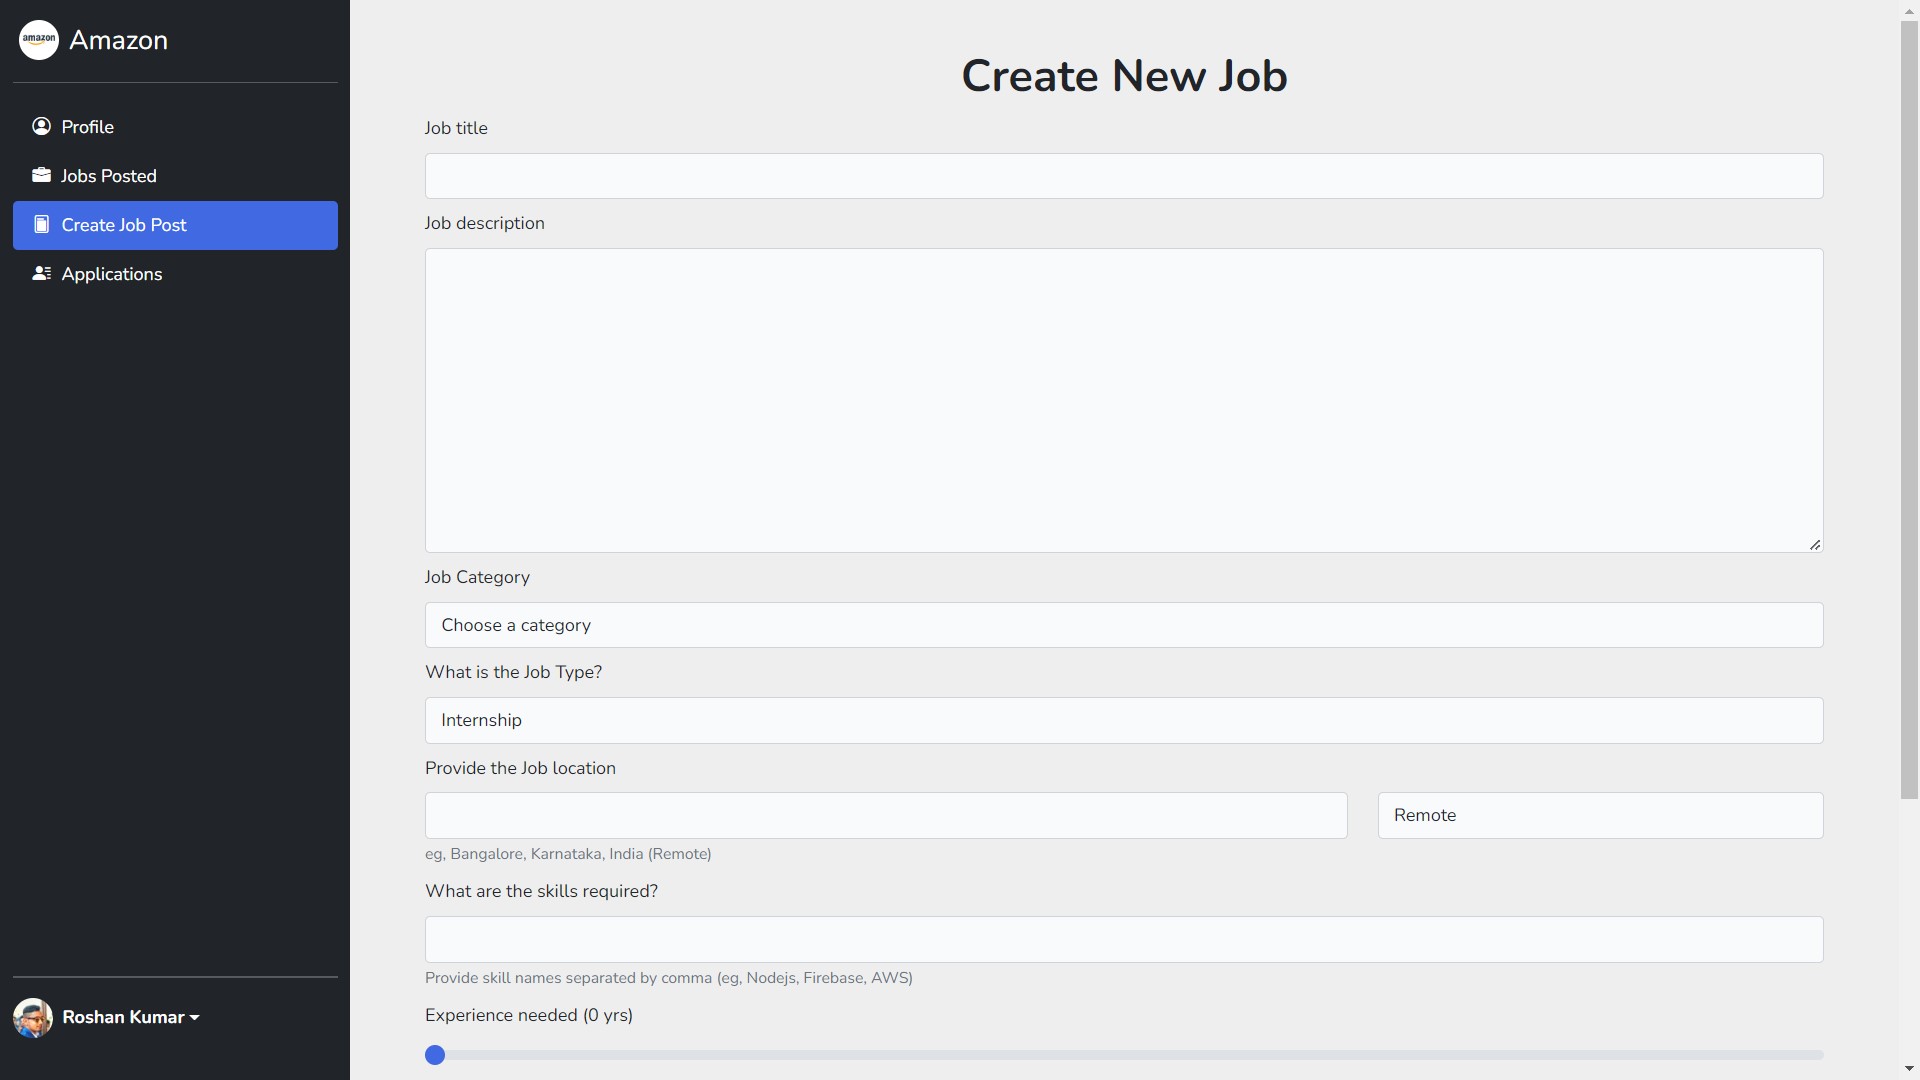
Task: Click the Experience needed slider handle
Action: click(x=435, y=1055)
